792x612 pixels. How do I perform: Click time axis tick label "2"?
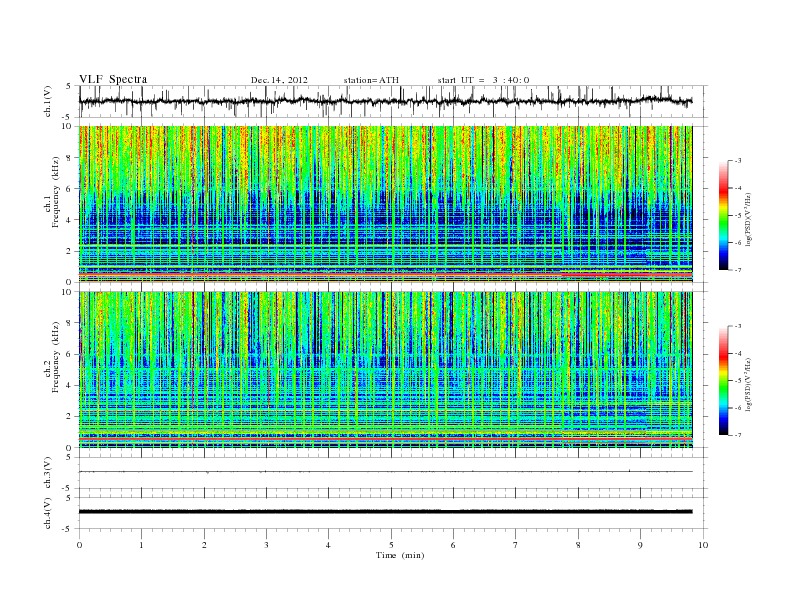tap(204, 545)
